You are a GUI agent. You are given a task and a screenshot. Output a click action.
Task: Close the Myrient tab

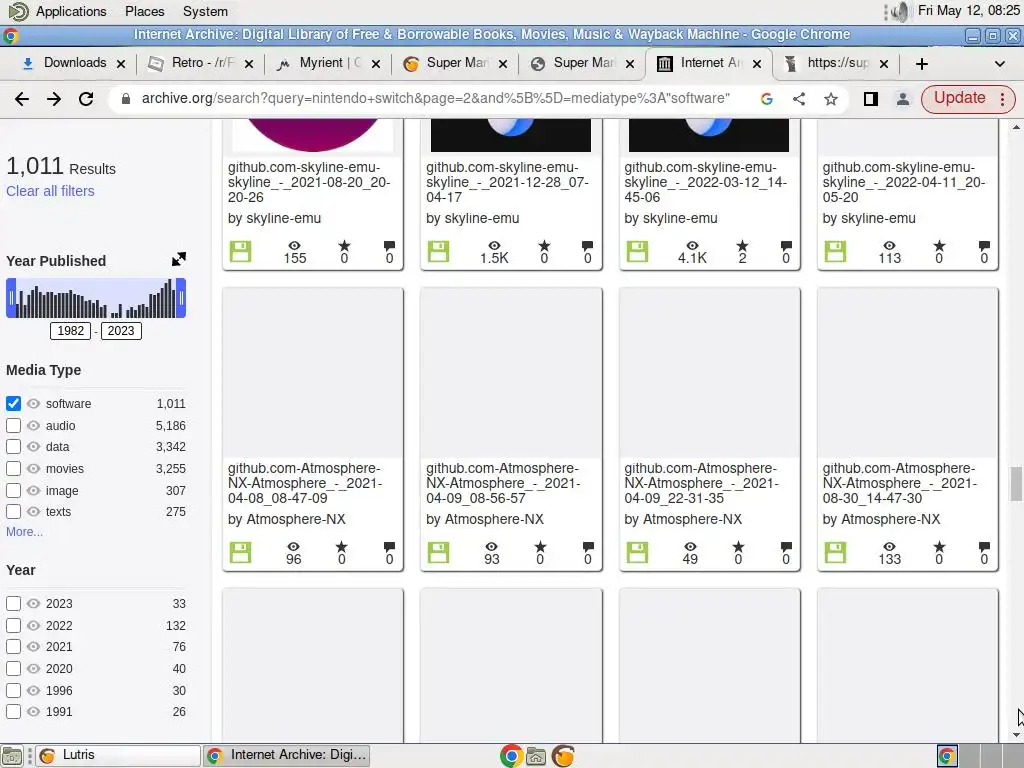pyautogui.click(x=376, y=63)
